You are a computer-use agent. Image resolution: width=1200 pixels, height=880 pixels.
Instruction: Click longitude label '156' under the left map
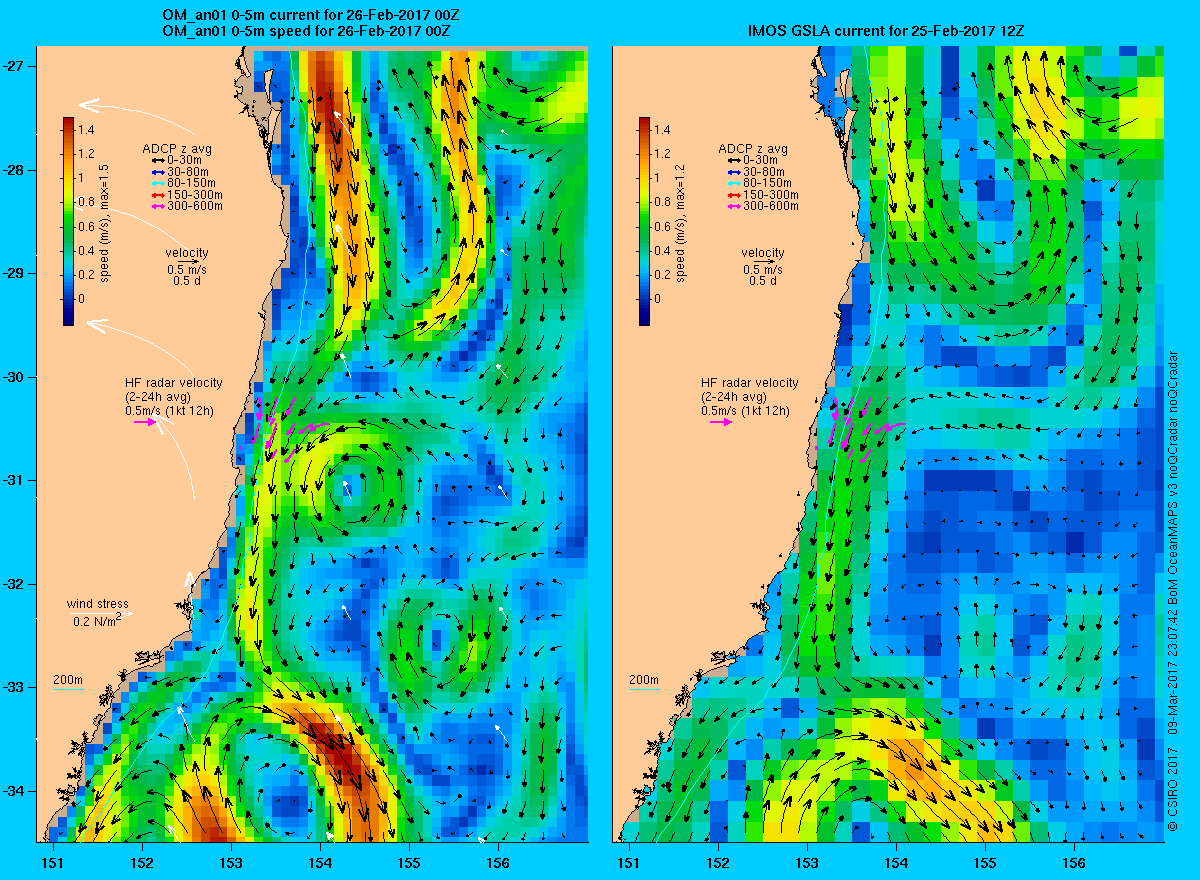pos(498,862)
